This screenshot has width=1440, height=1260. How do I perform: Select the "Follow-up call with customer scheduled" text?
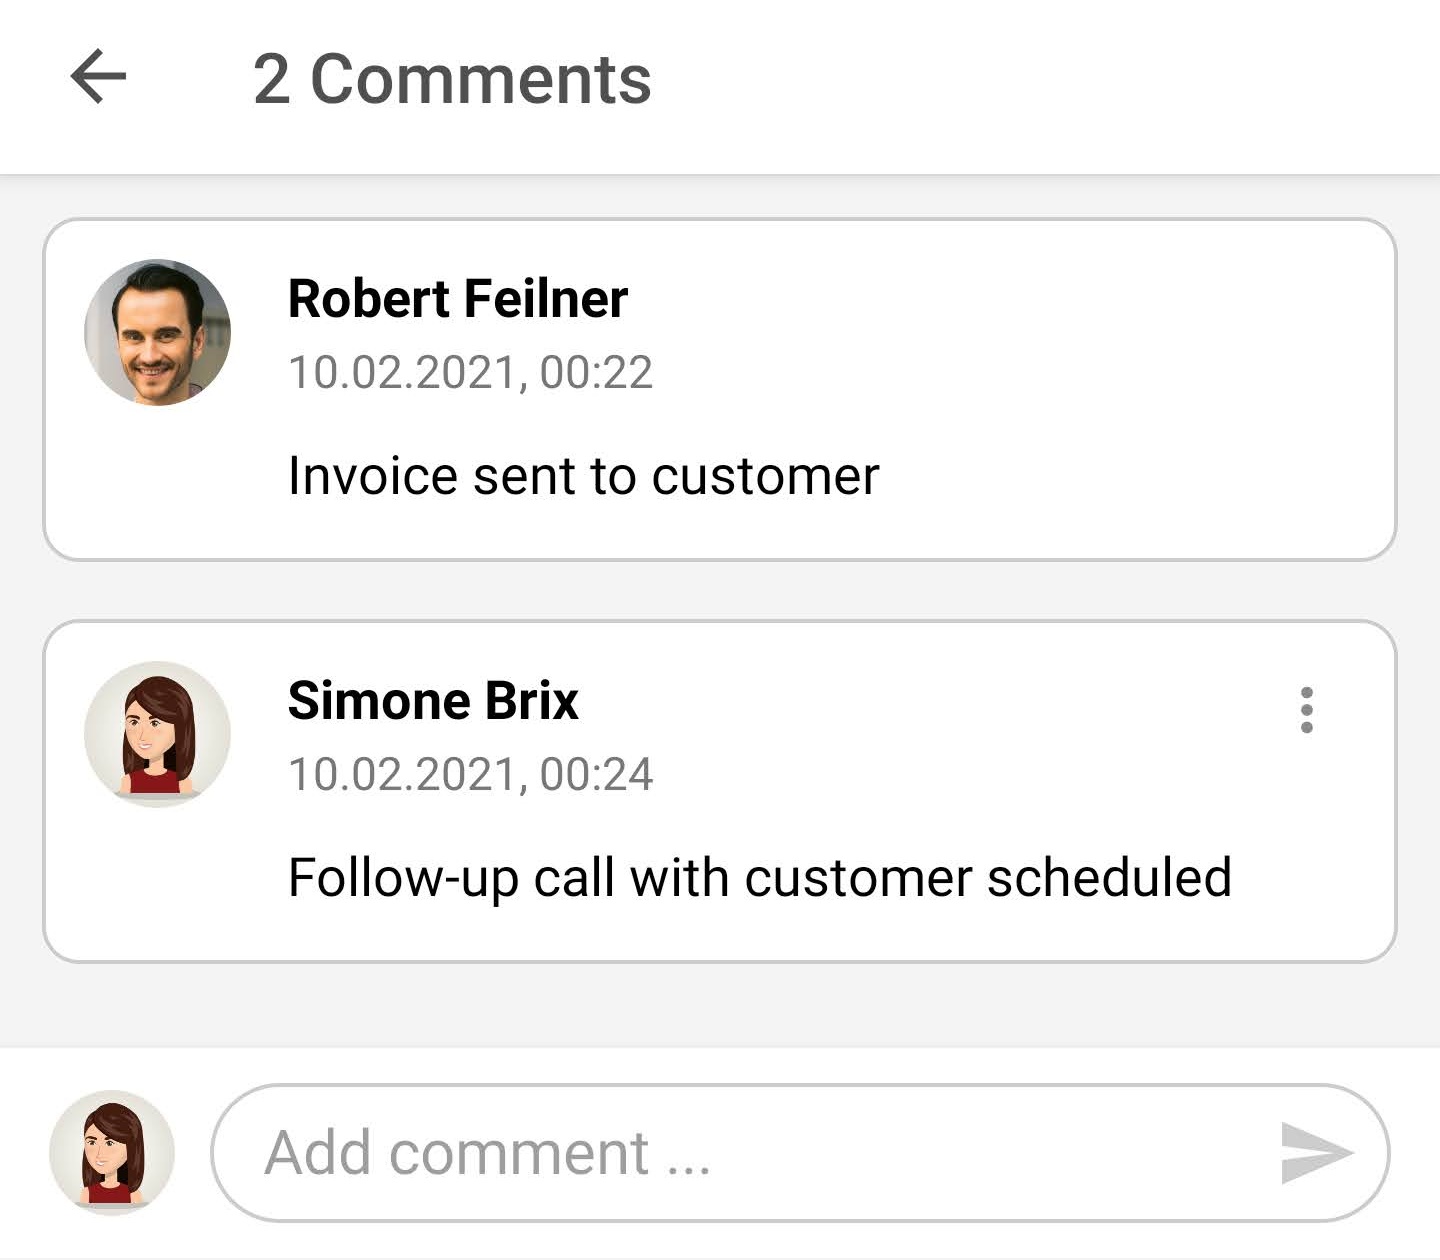pyautogui.click(x=759, y=878)
